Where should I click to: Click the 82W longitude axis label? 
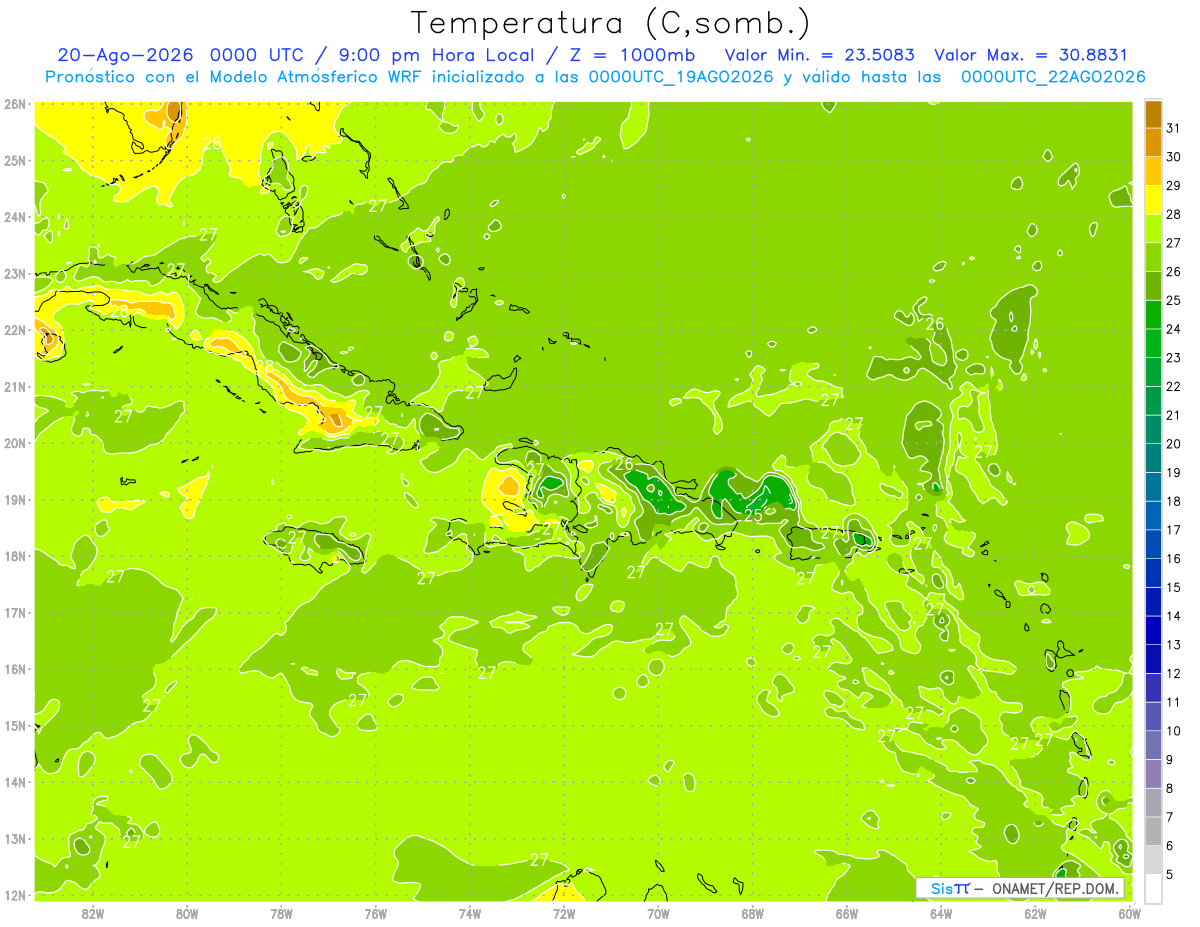pyautogui.click(x=93, y=913)
